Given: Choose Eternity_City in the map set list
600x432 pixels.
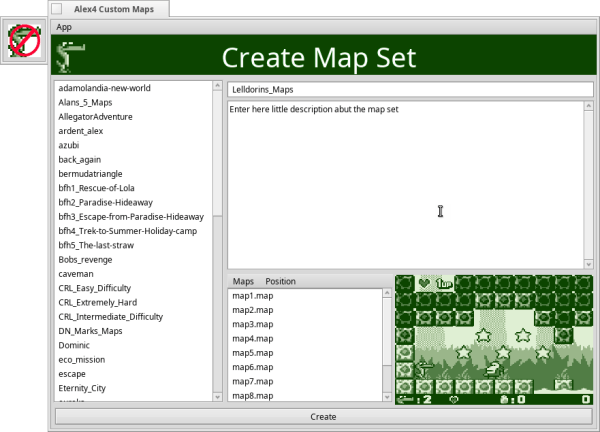Looking at the screenshot, I should click(85, 388).
